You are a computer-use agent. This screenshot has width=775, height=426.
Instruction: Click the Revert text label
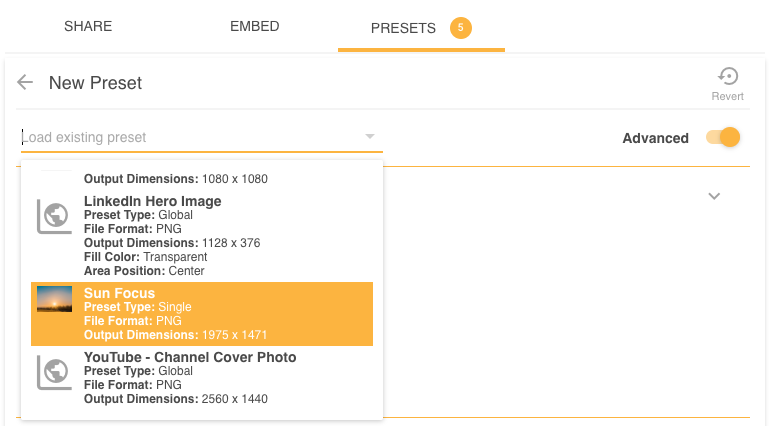tap(728, 96)
